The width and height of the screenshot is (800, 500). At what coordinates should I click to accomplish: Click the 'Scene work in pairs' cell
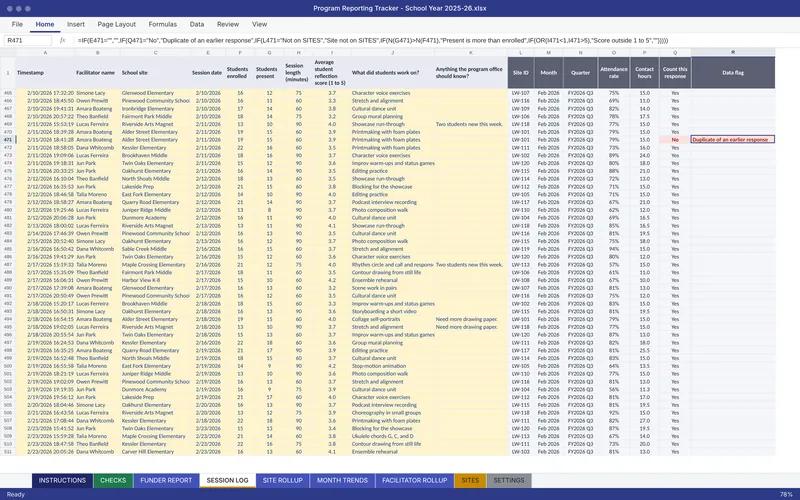(393, 288)
